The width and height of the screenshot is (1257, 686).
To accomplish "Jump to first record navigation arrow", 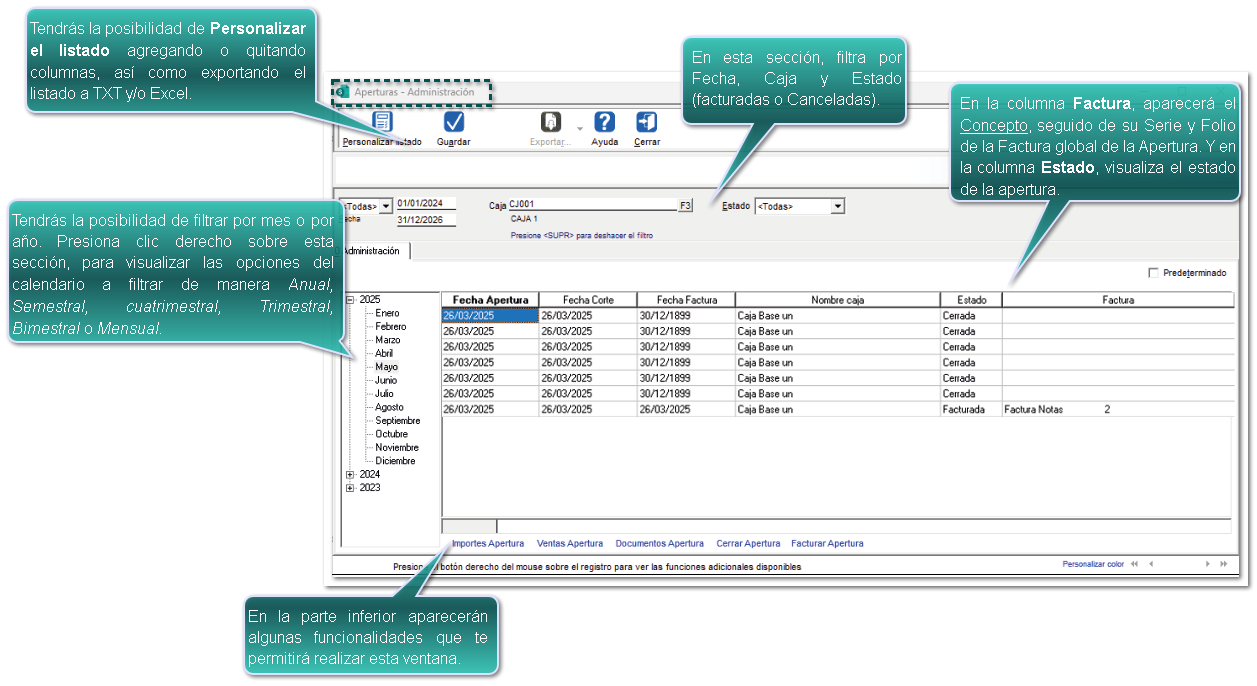I will 1134,564.
